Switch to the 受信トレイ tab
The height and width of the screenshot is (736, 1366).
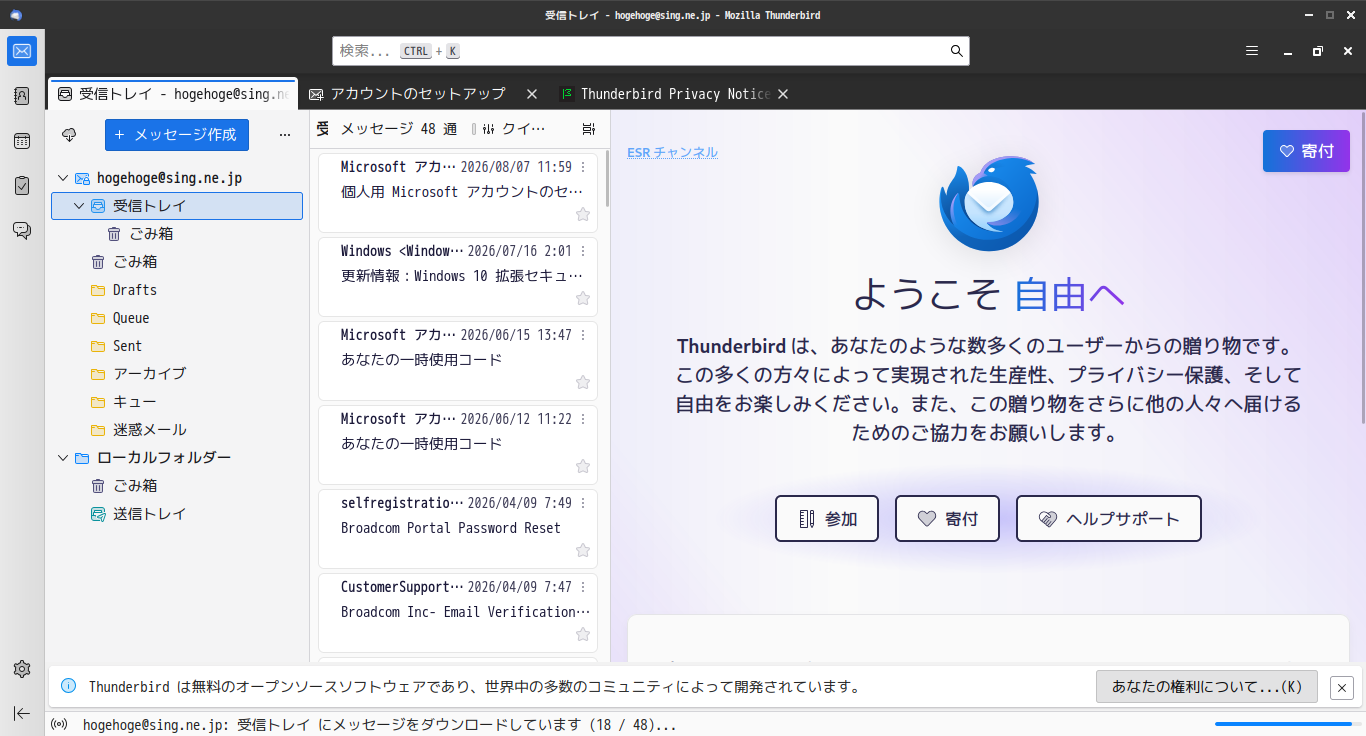click(x=173, y=94)
